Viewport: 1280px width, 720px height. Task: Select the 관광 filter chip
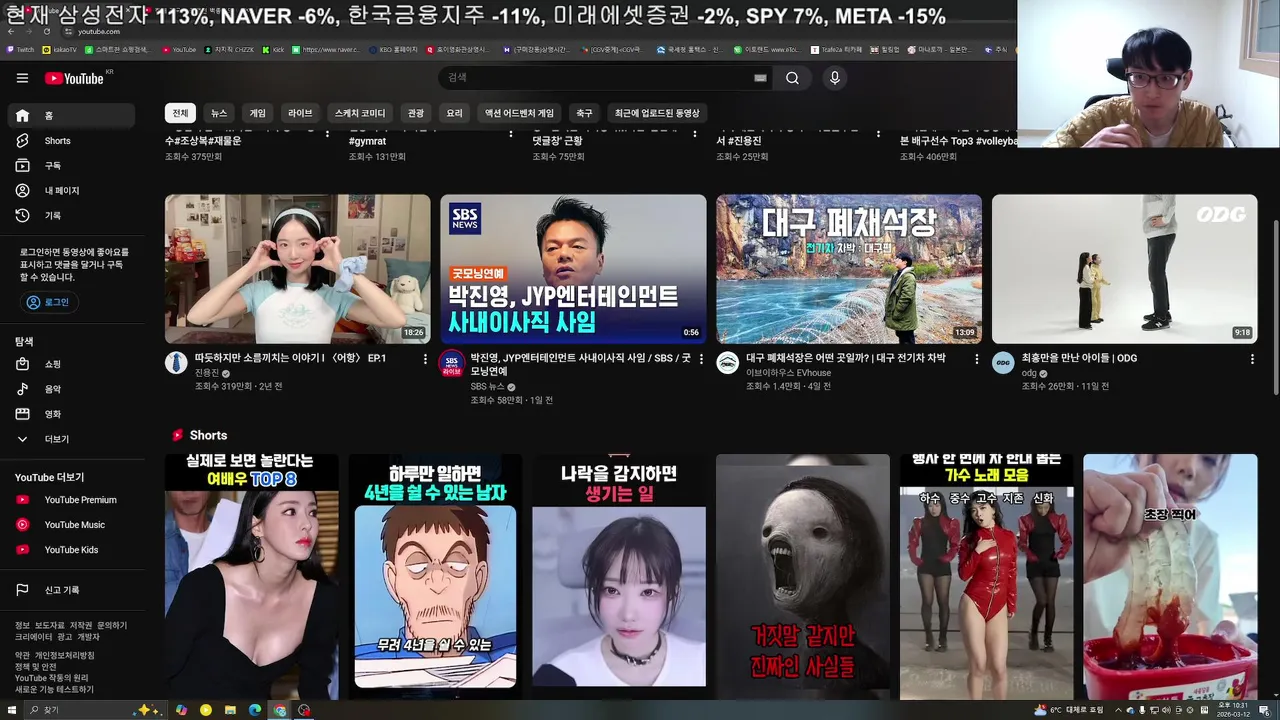click(x=416, y=113)
